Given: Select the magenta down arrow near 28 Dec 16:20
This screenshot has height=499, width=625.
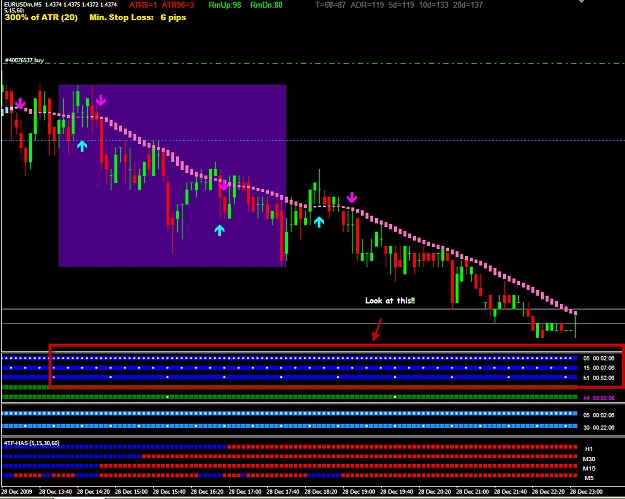Looking at the screenshot, I should tap(224, 185).
